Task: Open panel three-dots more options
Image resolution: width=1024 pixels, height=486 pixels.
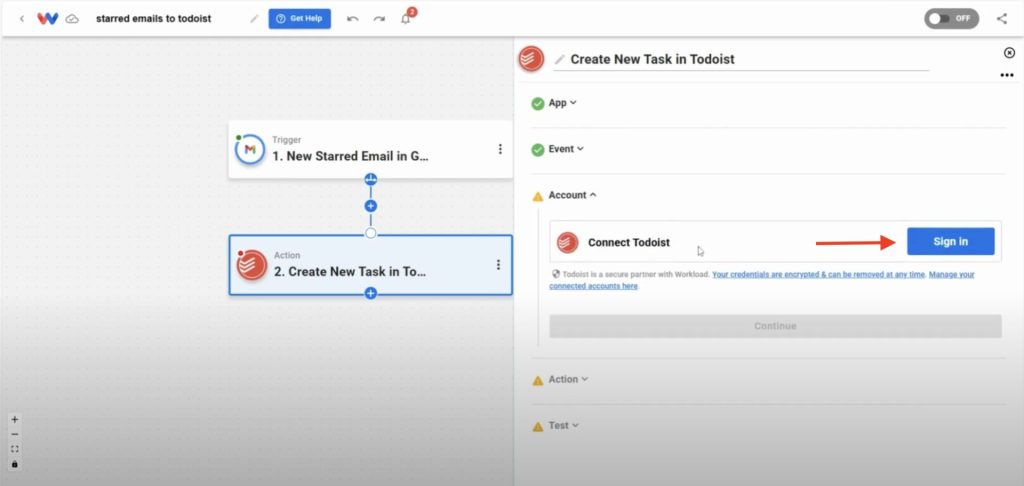Action: pos(1006,76)
